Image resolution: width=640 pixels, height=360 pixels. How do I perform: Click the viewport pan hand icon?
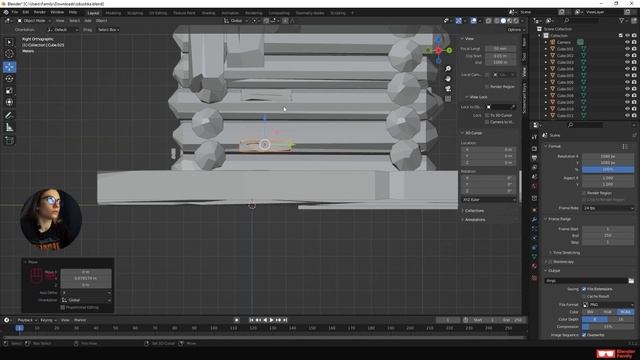(448, 79)
